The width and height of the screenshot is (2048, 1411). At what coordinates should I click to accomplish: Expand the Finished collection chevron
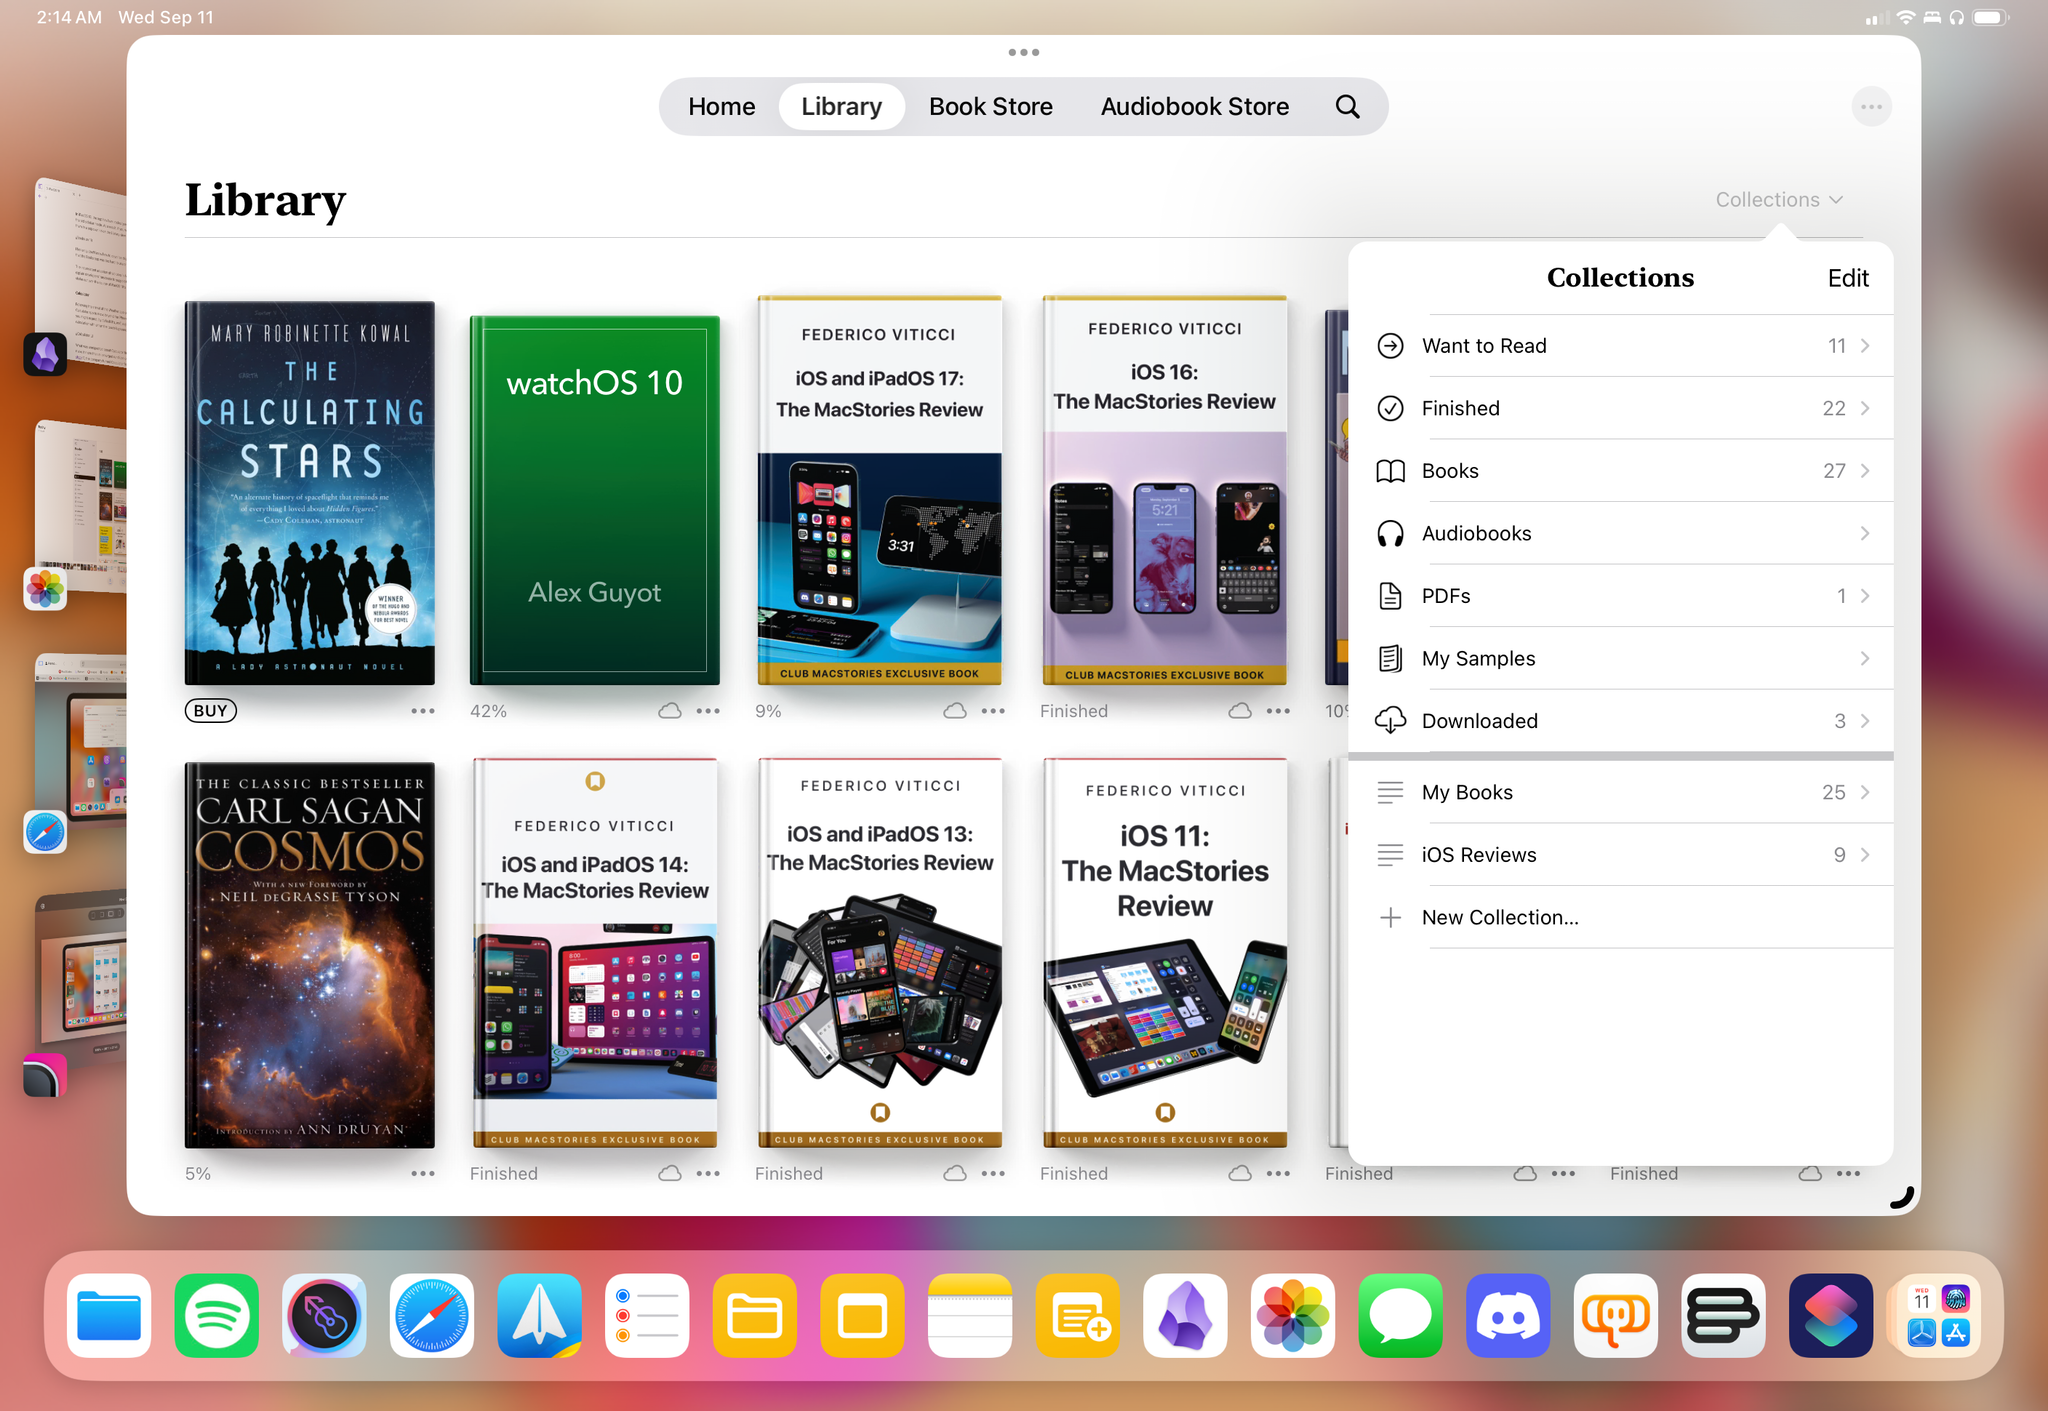point(1865,408)
